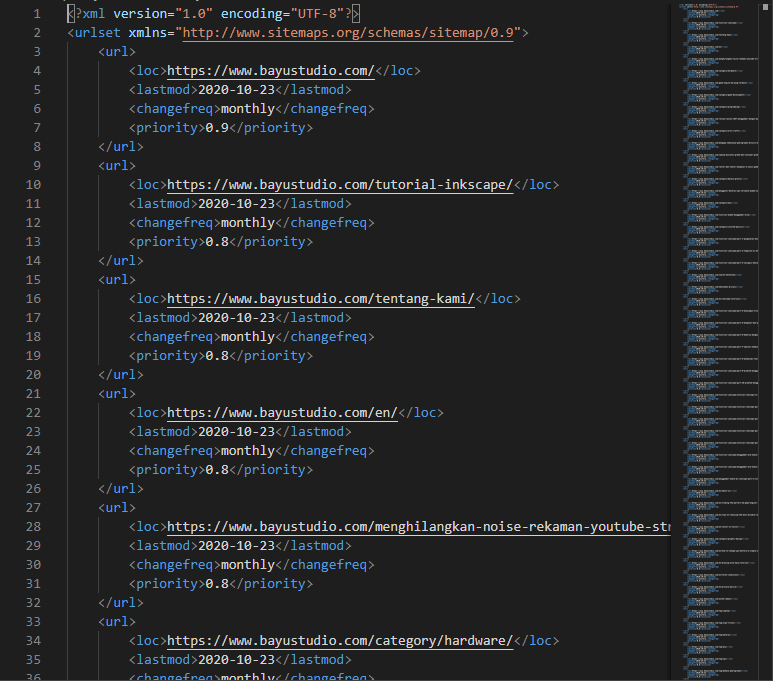Click the opening <url> tag on line 21
Image resolution: width=773 pixels, height=681 pixels.
[x=117, y=394]
